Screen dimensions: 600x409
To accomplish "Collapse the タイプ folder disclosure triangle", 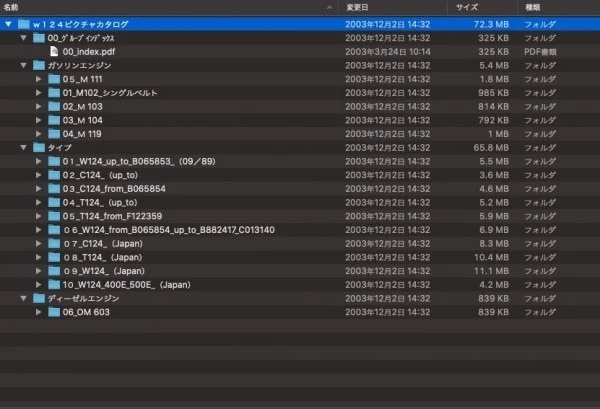I will (x=23, y=147).
